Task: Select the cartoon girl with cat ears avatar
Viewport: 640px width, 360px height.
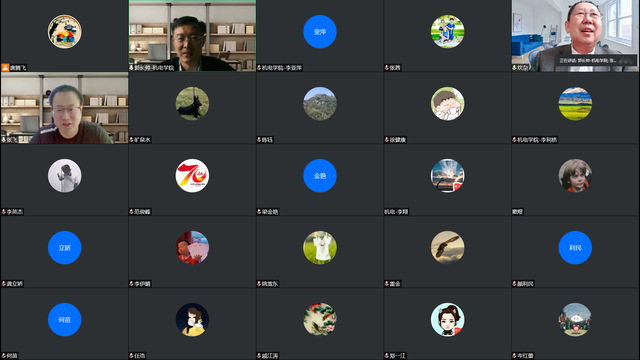Action: (x=447, y=320)
